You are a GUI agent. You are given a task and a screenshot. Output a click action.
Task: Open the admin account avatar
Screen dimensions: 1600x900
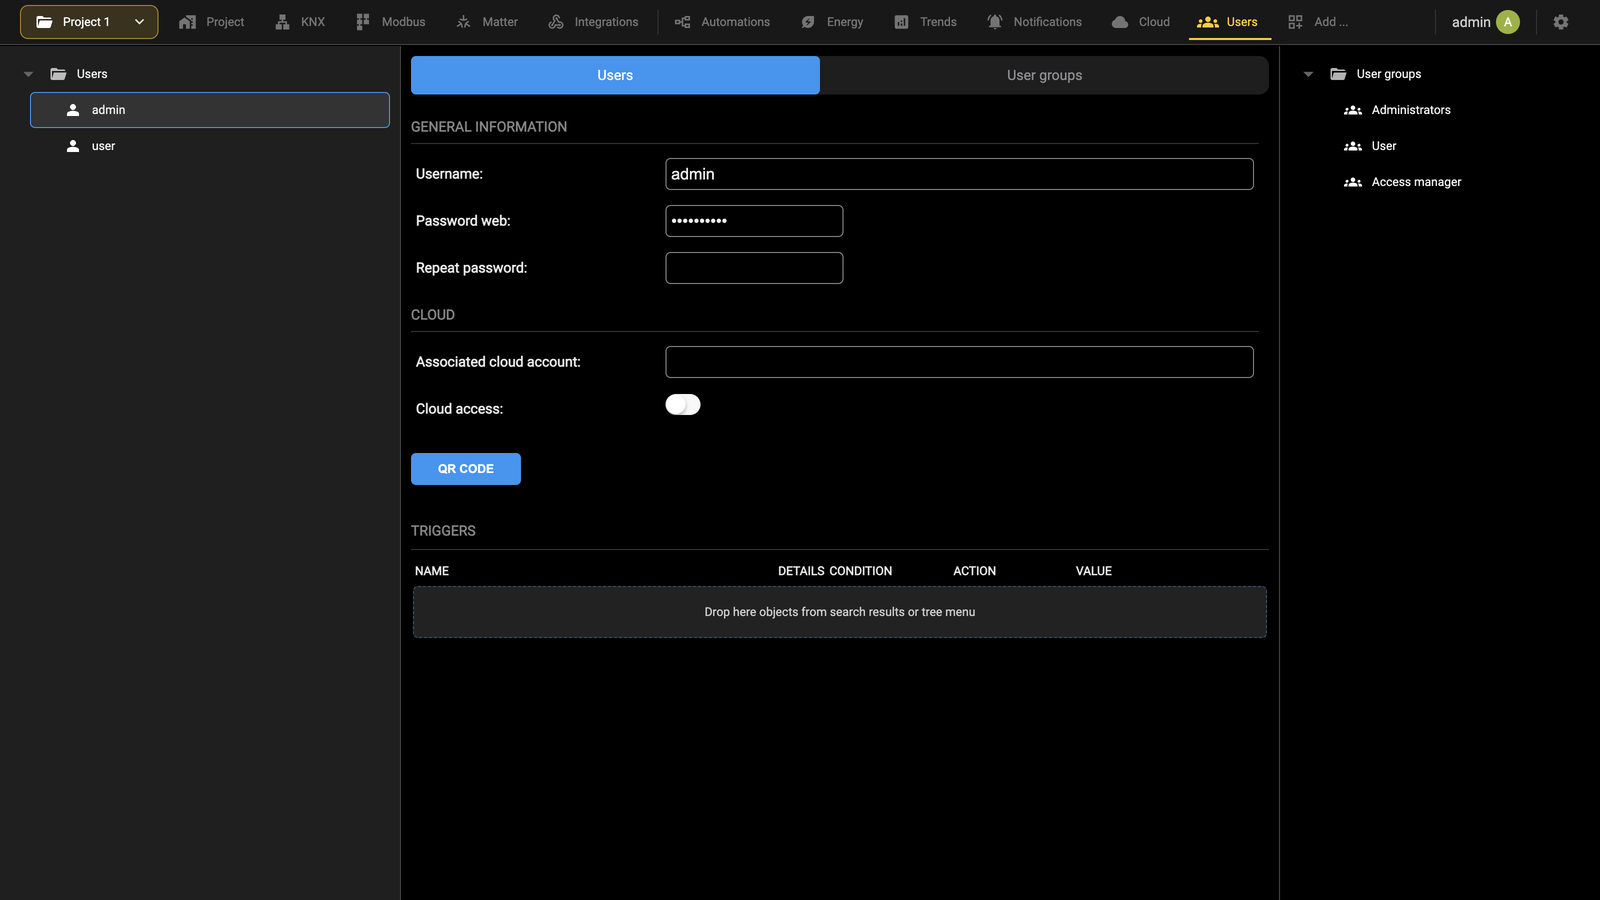click(x=1508, y=22)
